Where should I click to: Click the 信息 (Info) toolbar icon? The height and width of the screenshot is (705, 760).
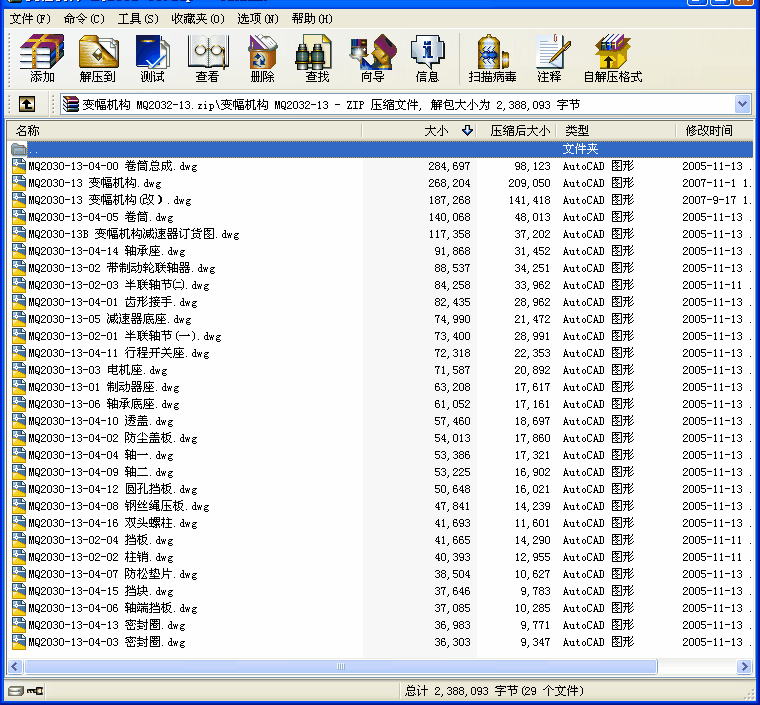[427, 58]
